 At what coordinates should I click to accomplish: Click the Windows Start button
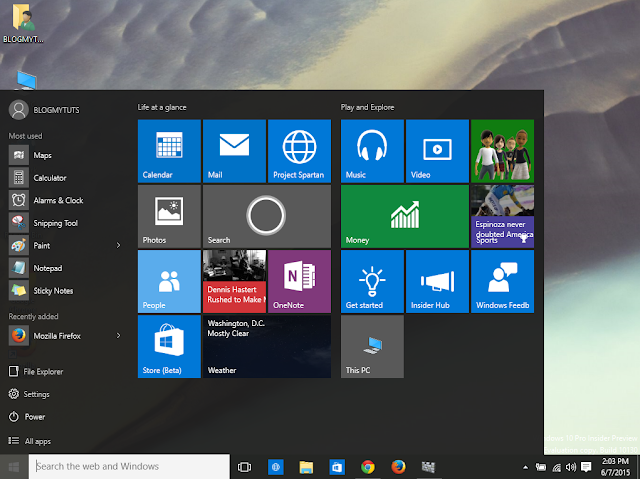pyautogui.click(x=14, y=466)
